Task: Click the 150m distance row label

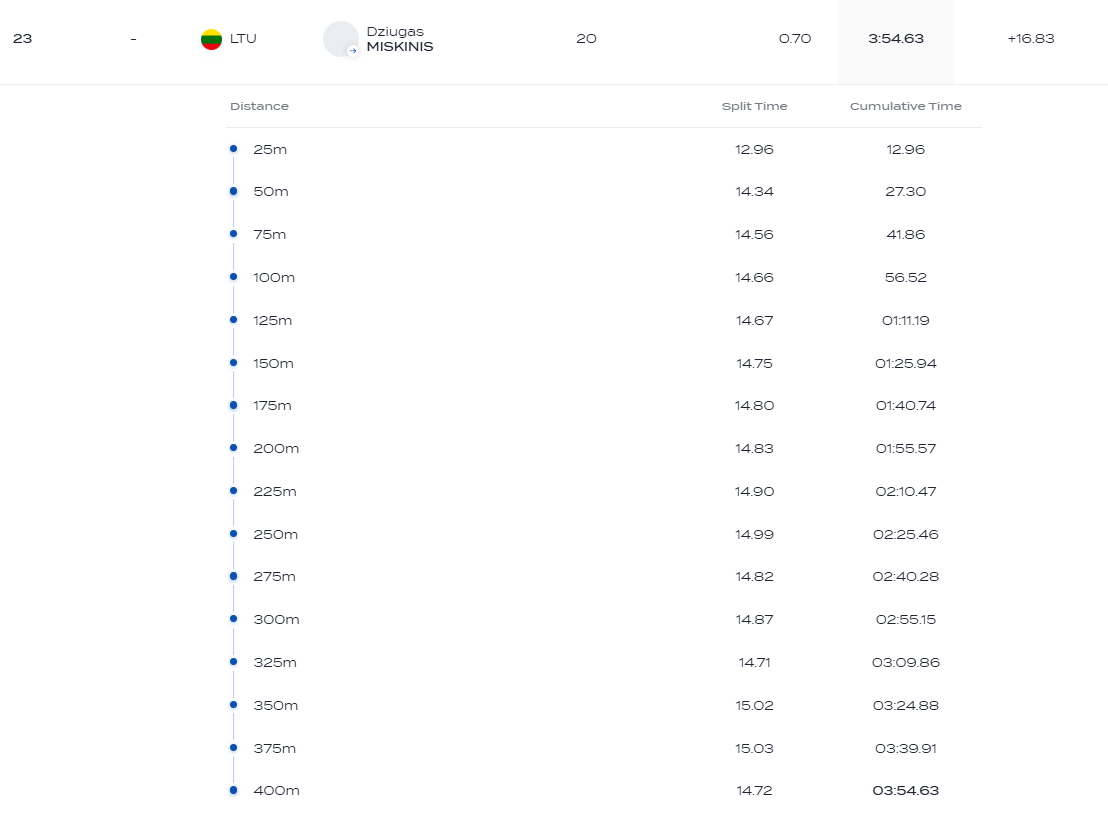Action: click(x=273, y=363)
